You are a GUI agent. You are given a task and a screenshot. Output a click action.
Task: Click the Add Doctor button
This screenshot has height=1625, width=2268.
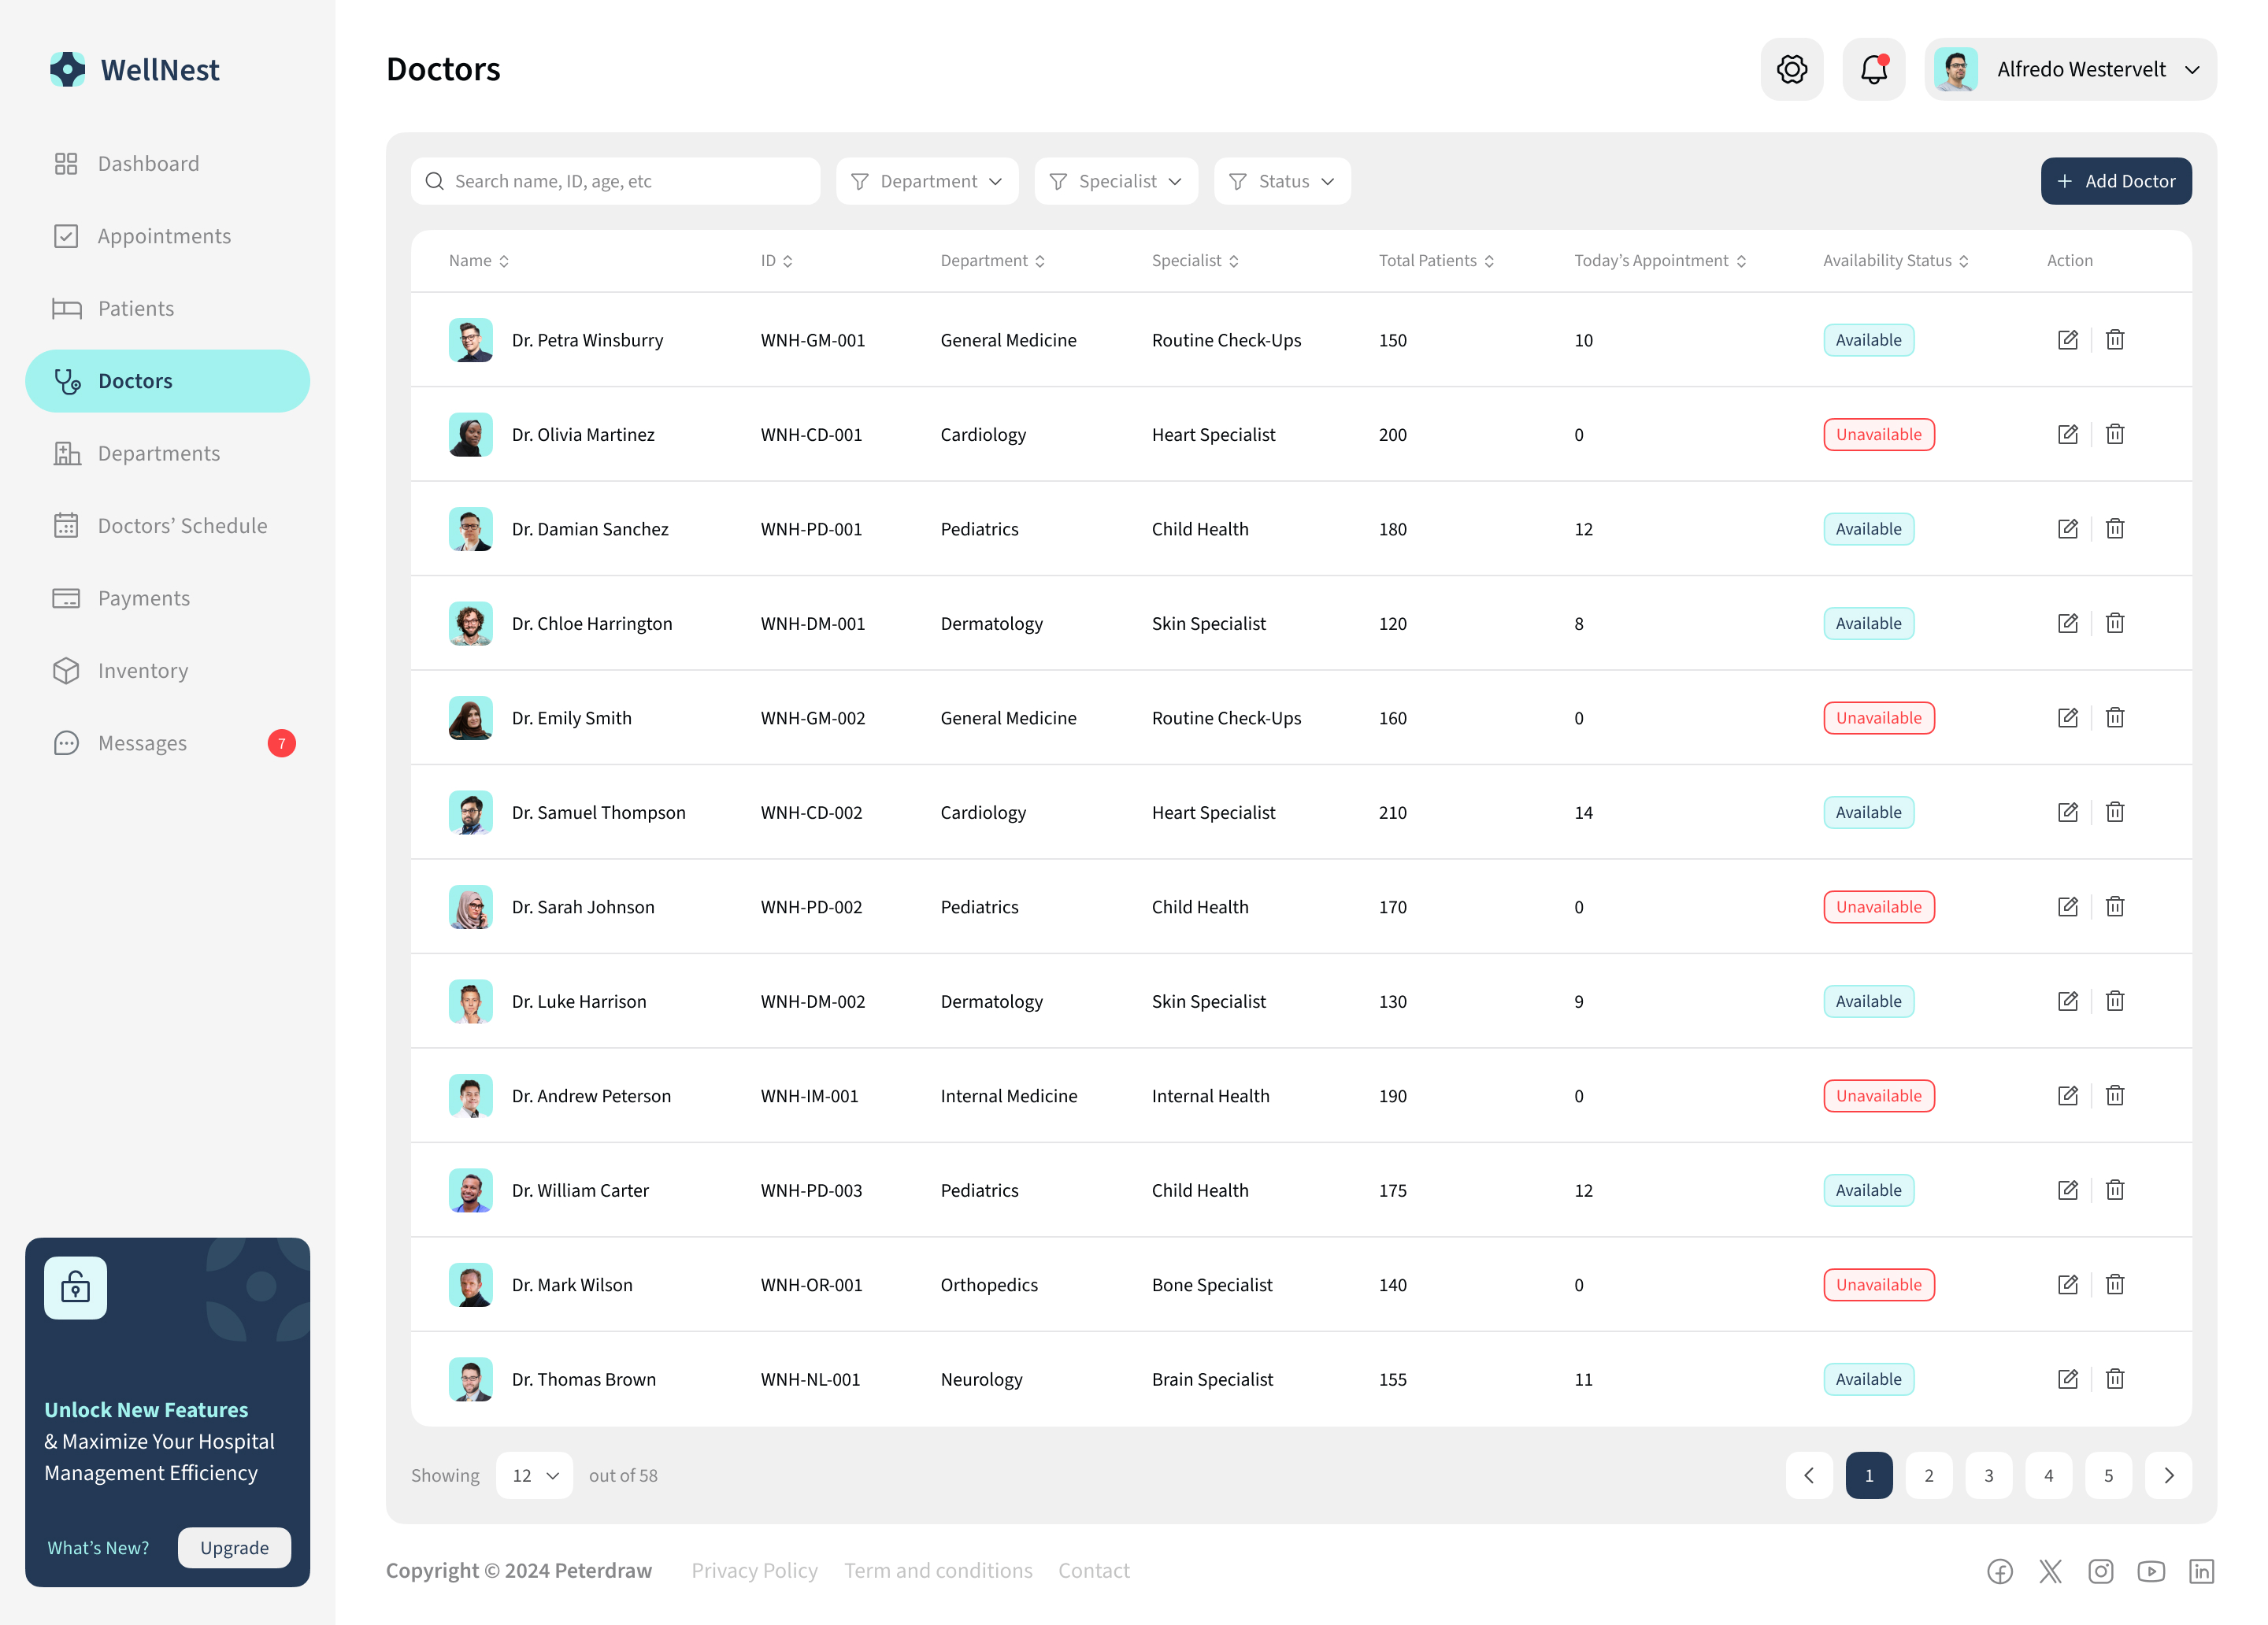point(2116,181)
